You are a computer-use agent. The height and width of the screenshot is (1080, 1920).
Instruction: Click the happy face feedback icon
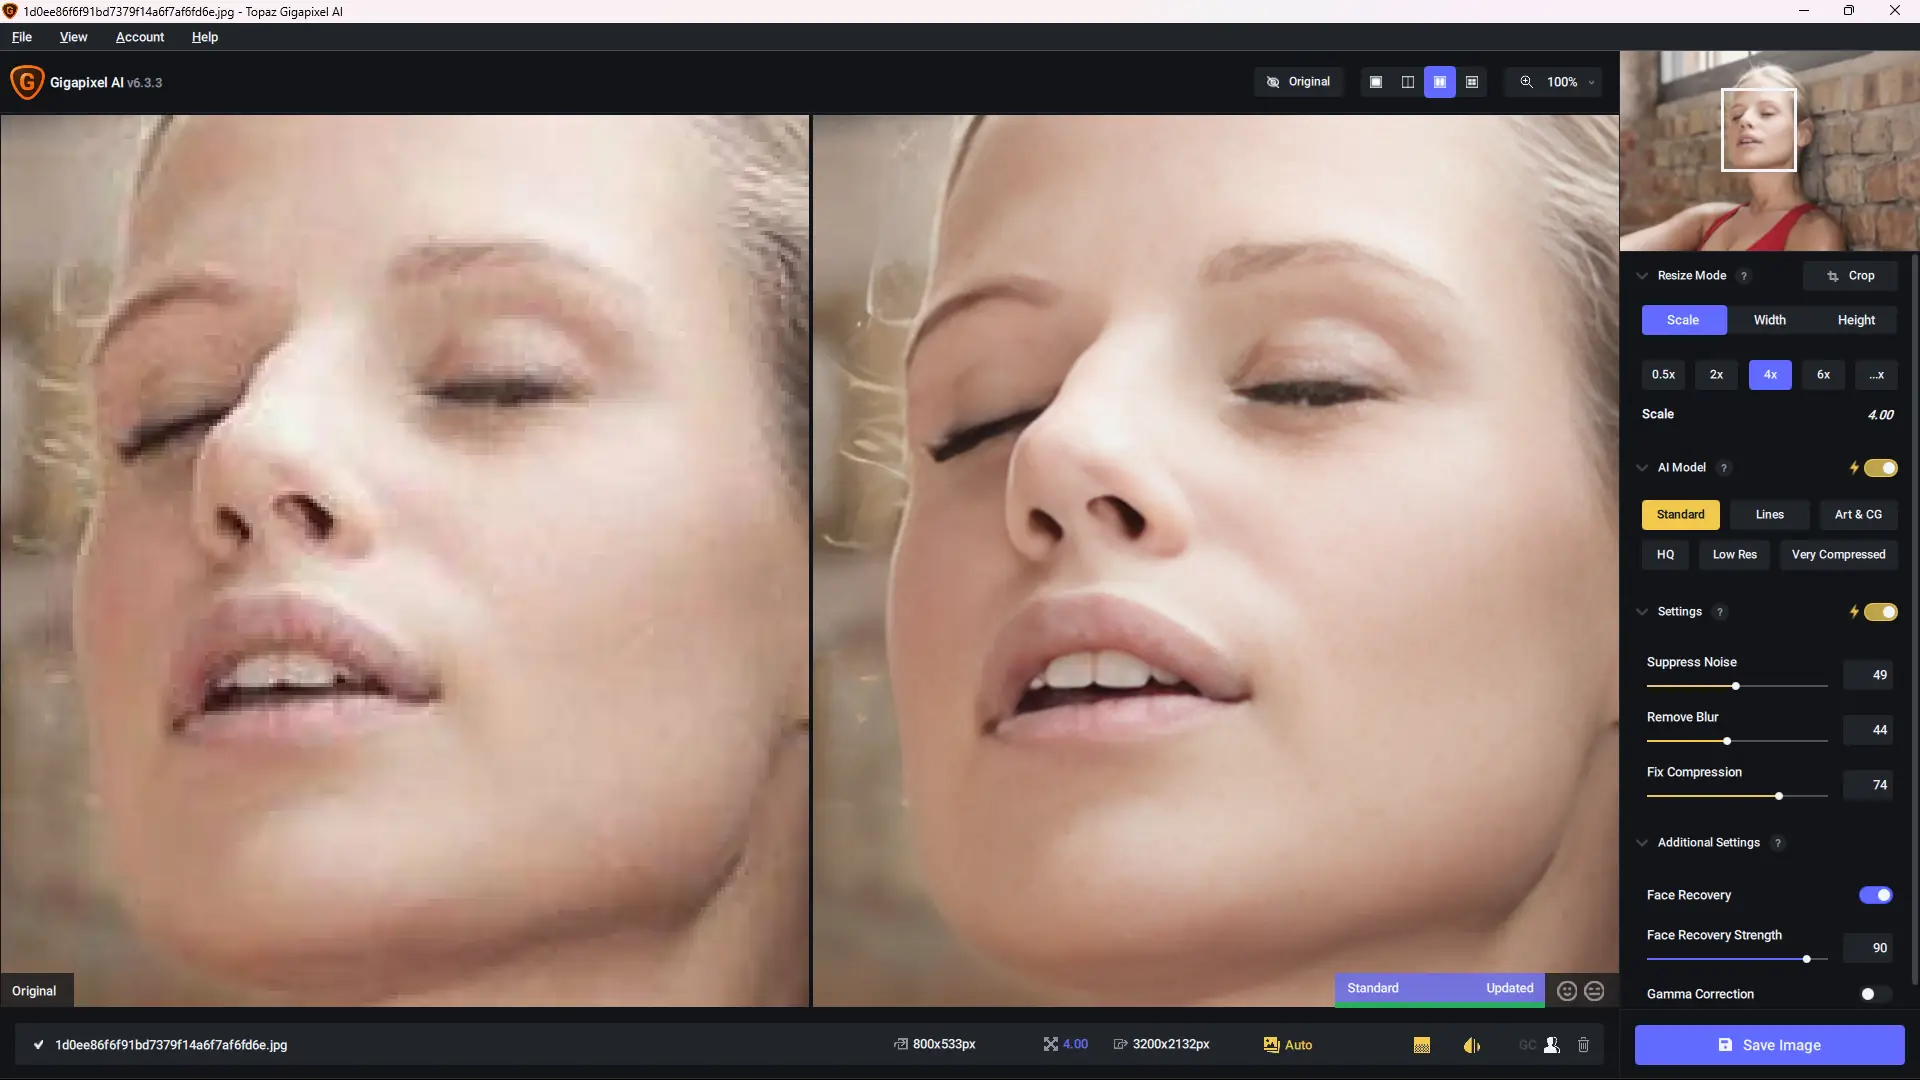[1567, 991]
